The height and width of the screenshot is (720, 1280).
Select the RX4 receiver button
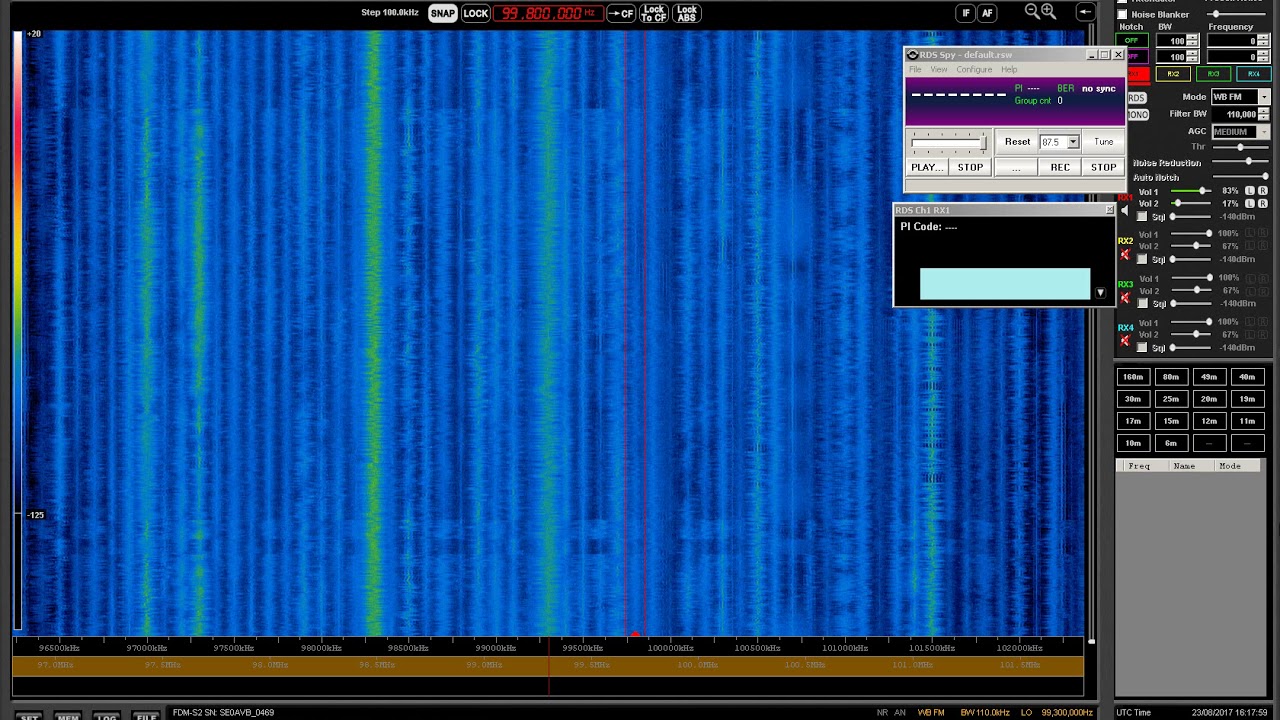pos(1253,74)
